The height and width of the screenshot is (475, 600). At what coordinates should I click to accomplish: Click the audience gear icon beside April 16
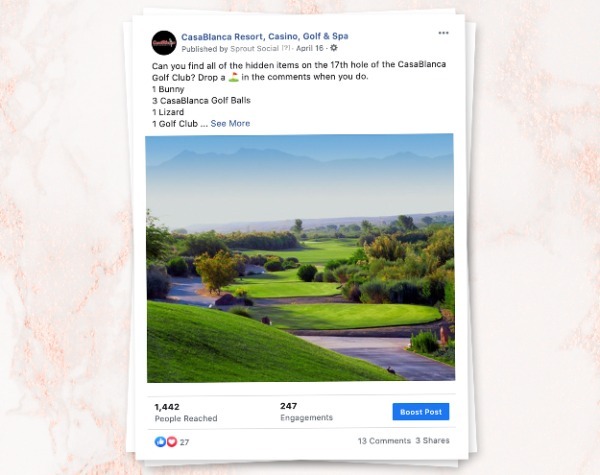[x=334, y=48]
